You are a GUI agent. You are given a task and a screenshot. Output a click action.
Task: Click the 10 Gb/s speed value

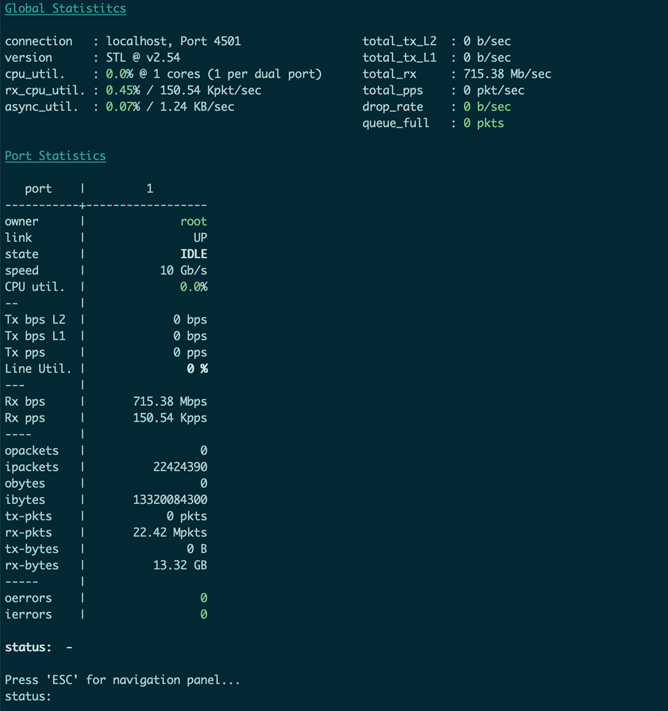pos(183,271)
